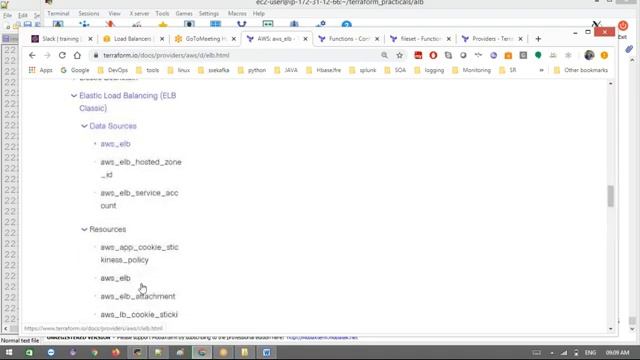Image resolution: width=640 pixels, height=360 pixels.
Task: Open the Windows Start button
Action: [8, 352]
